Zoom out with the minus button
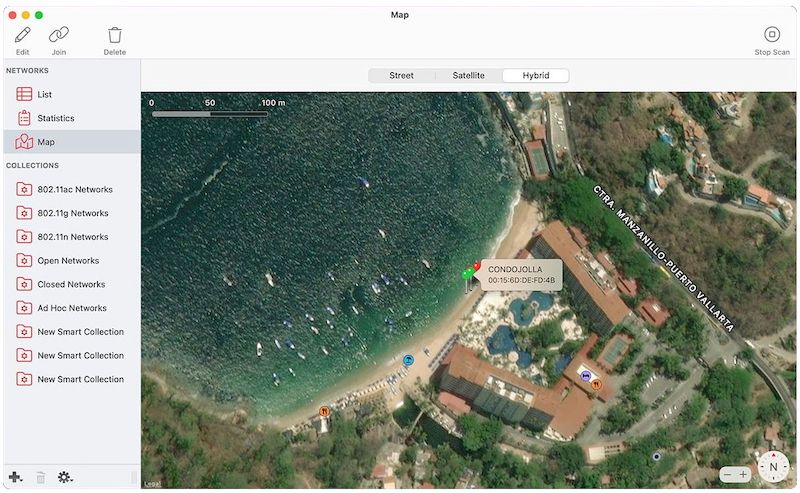Image resolution: width=800 pixels, height=493 pixels. click(x=728, y=475)
